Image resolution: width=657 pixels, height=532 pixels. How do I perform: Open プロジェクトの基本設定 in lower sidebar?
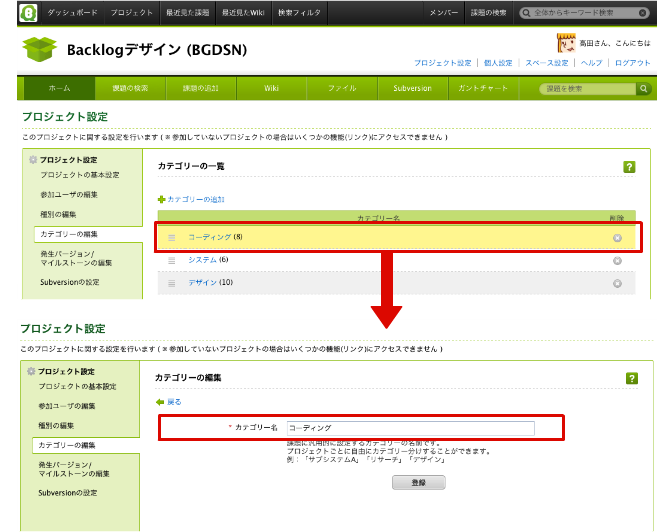point(77,386)
